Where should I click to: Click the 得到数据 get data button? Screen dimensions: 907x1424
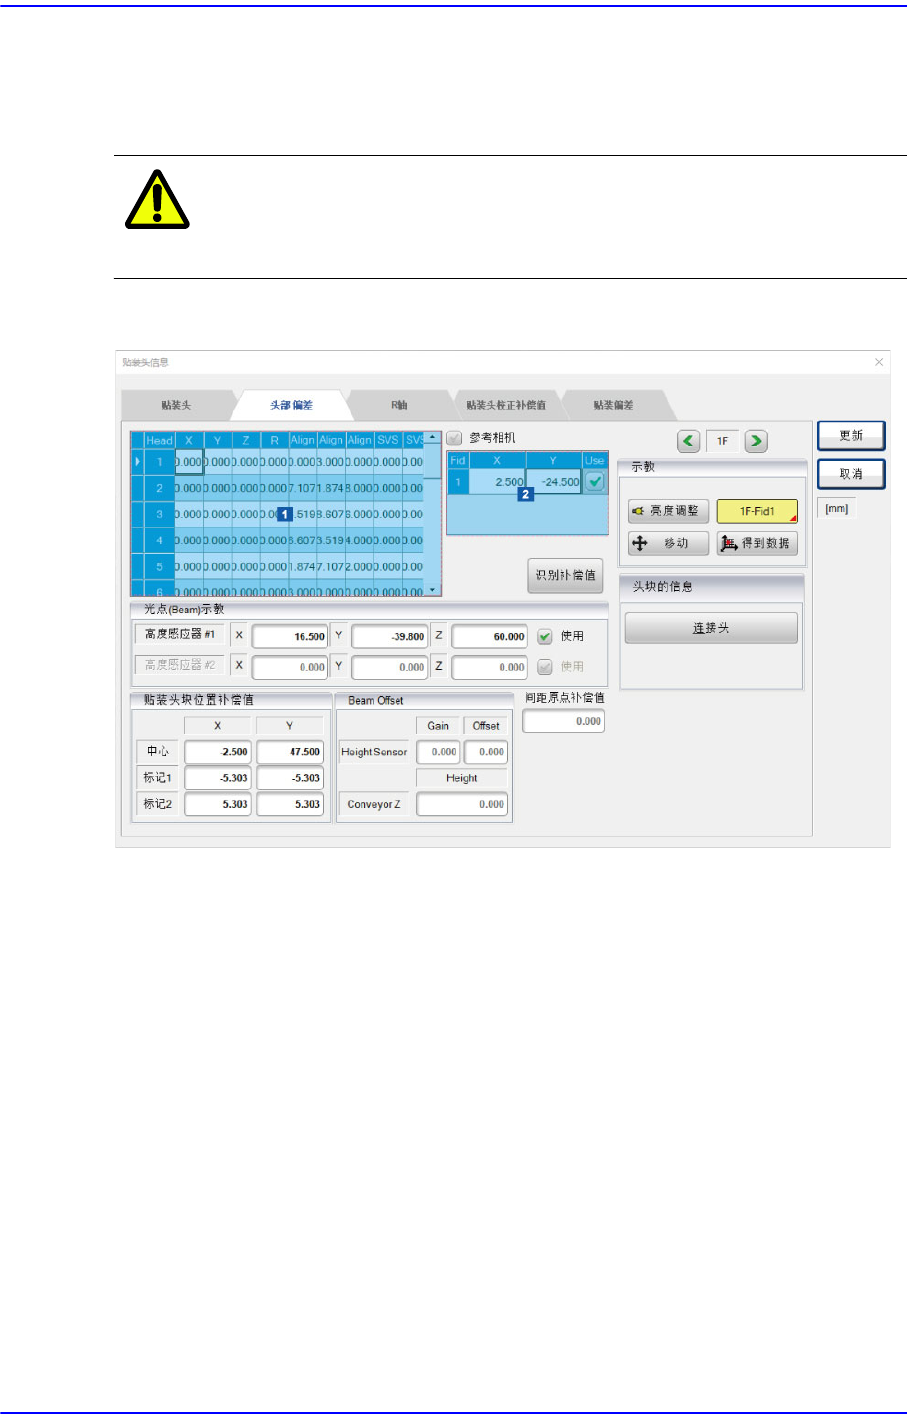click(x=757, y=543)
